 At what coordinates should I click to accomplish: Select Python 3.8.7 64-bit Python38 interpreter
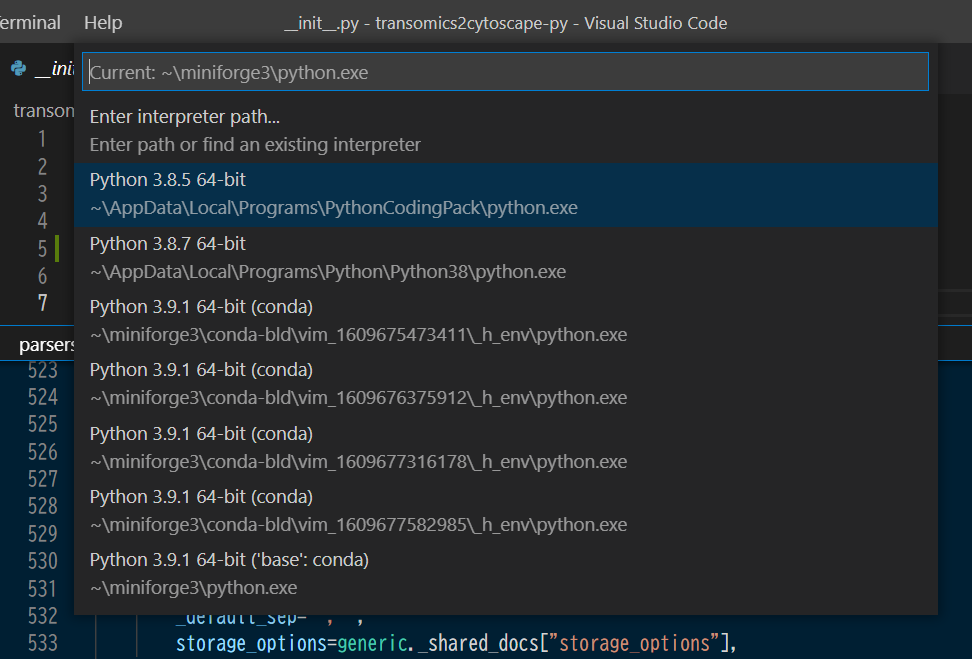[x=505, y=258]
